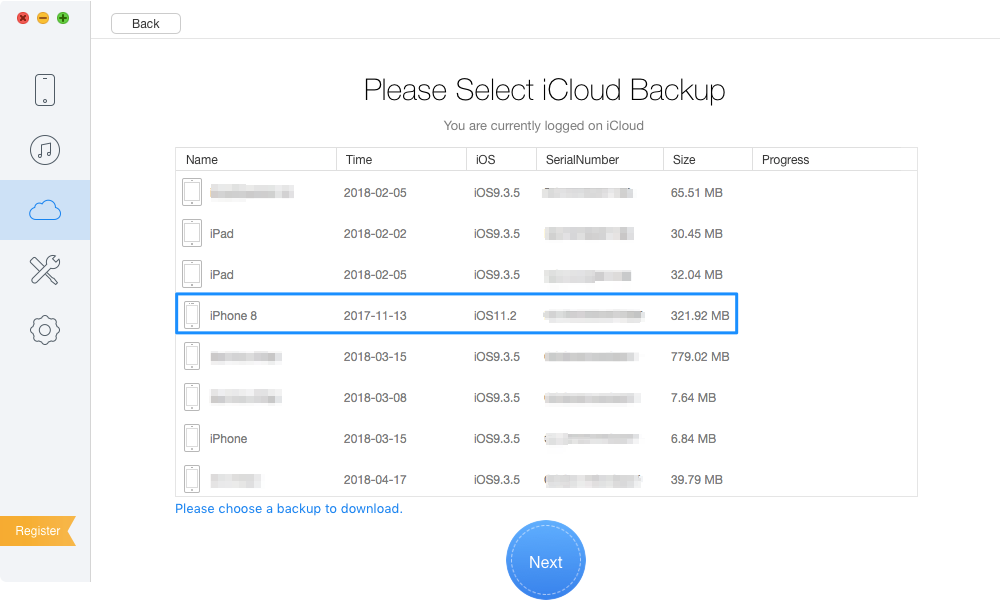Click the Back button

tap(146, 24)
